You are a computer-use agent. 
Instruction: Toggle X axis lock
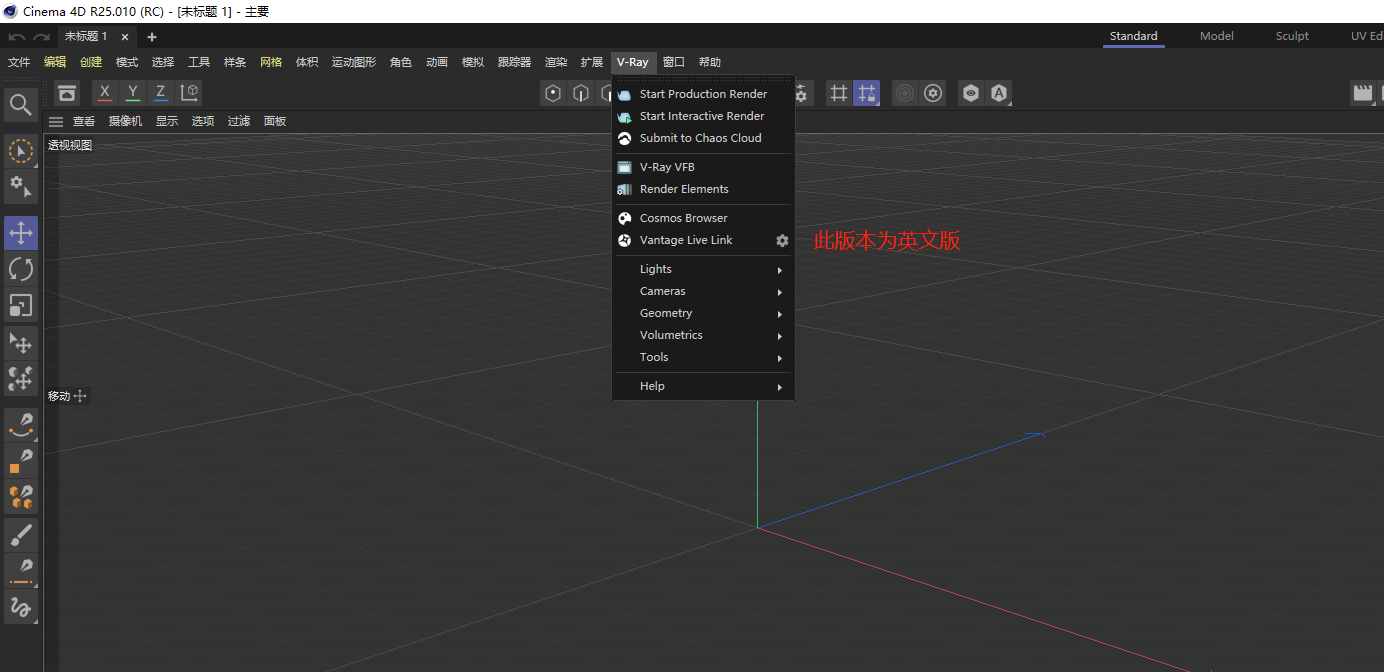click(105, 93)
